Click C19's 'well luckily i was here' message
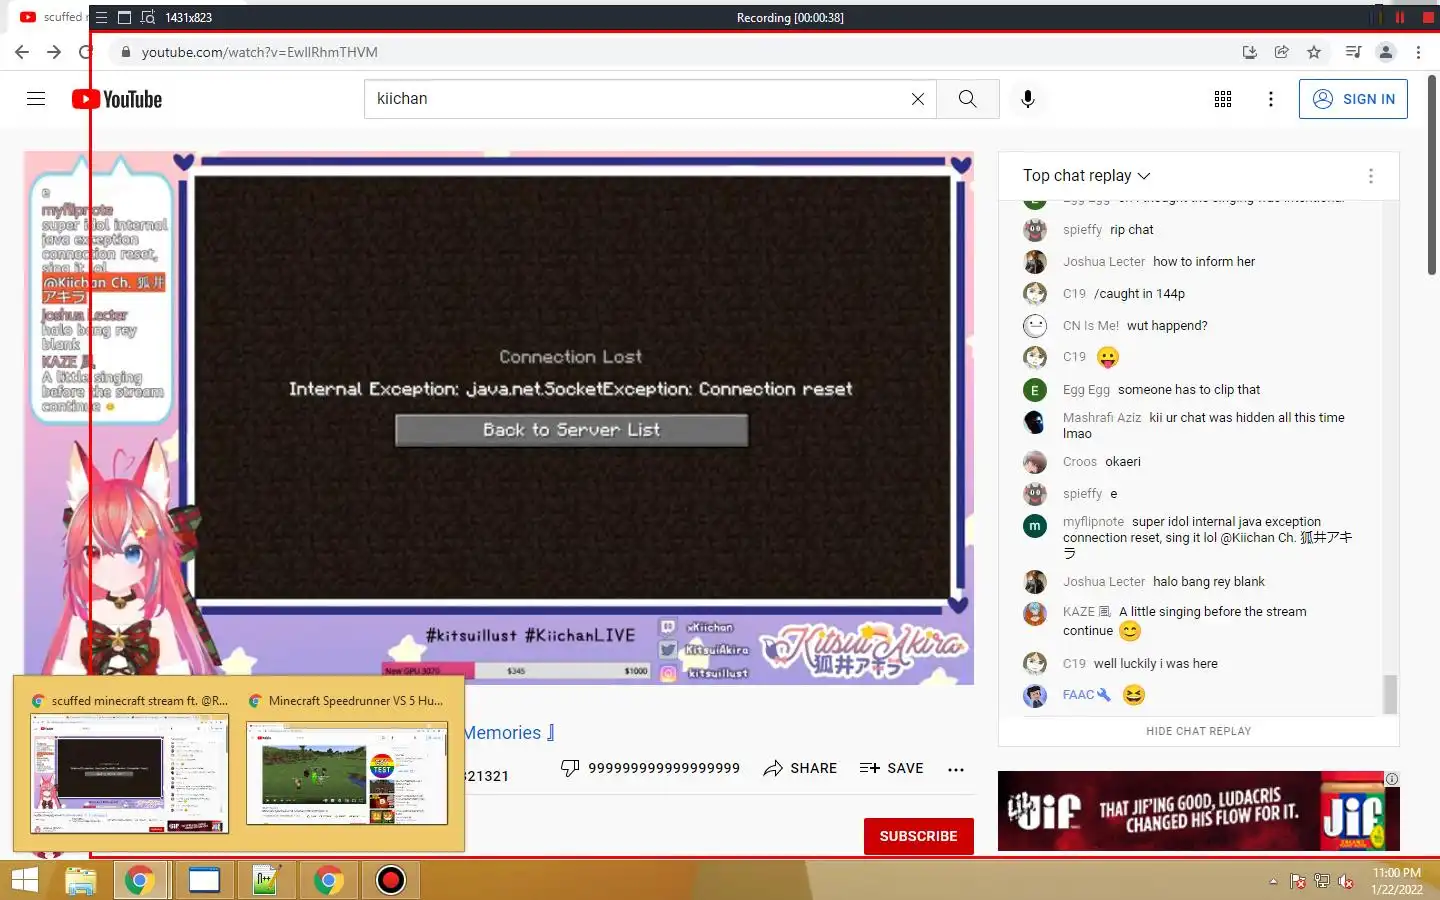The width and height of the screenshot is (1440, 900). 1156,664
